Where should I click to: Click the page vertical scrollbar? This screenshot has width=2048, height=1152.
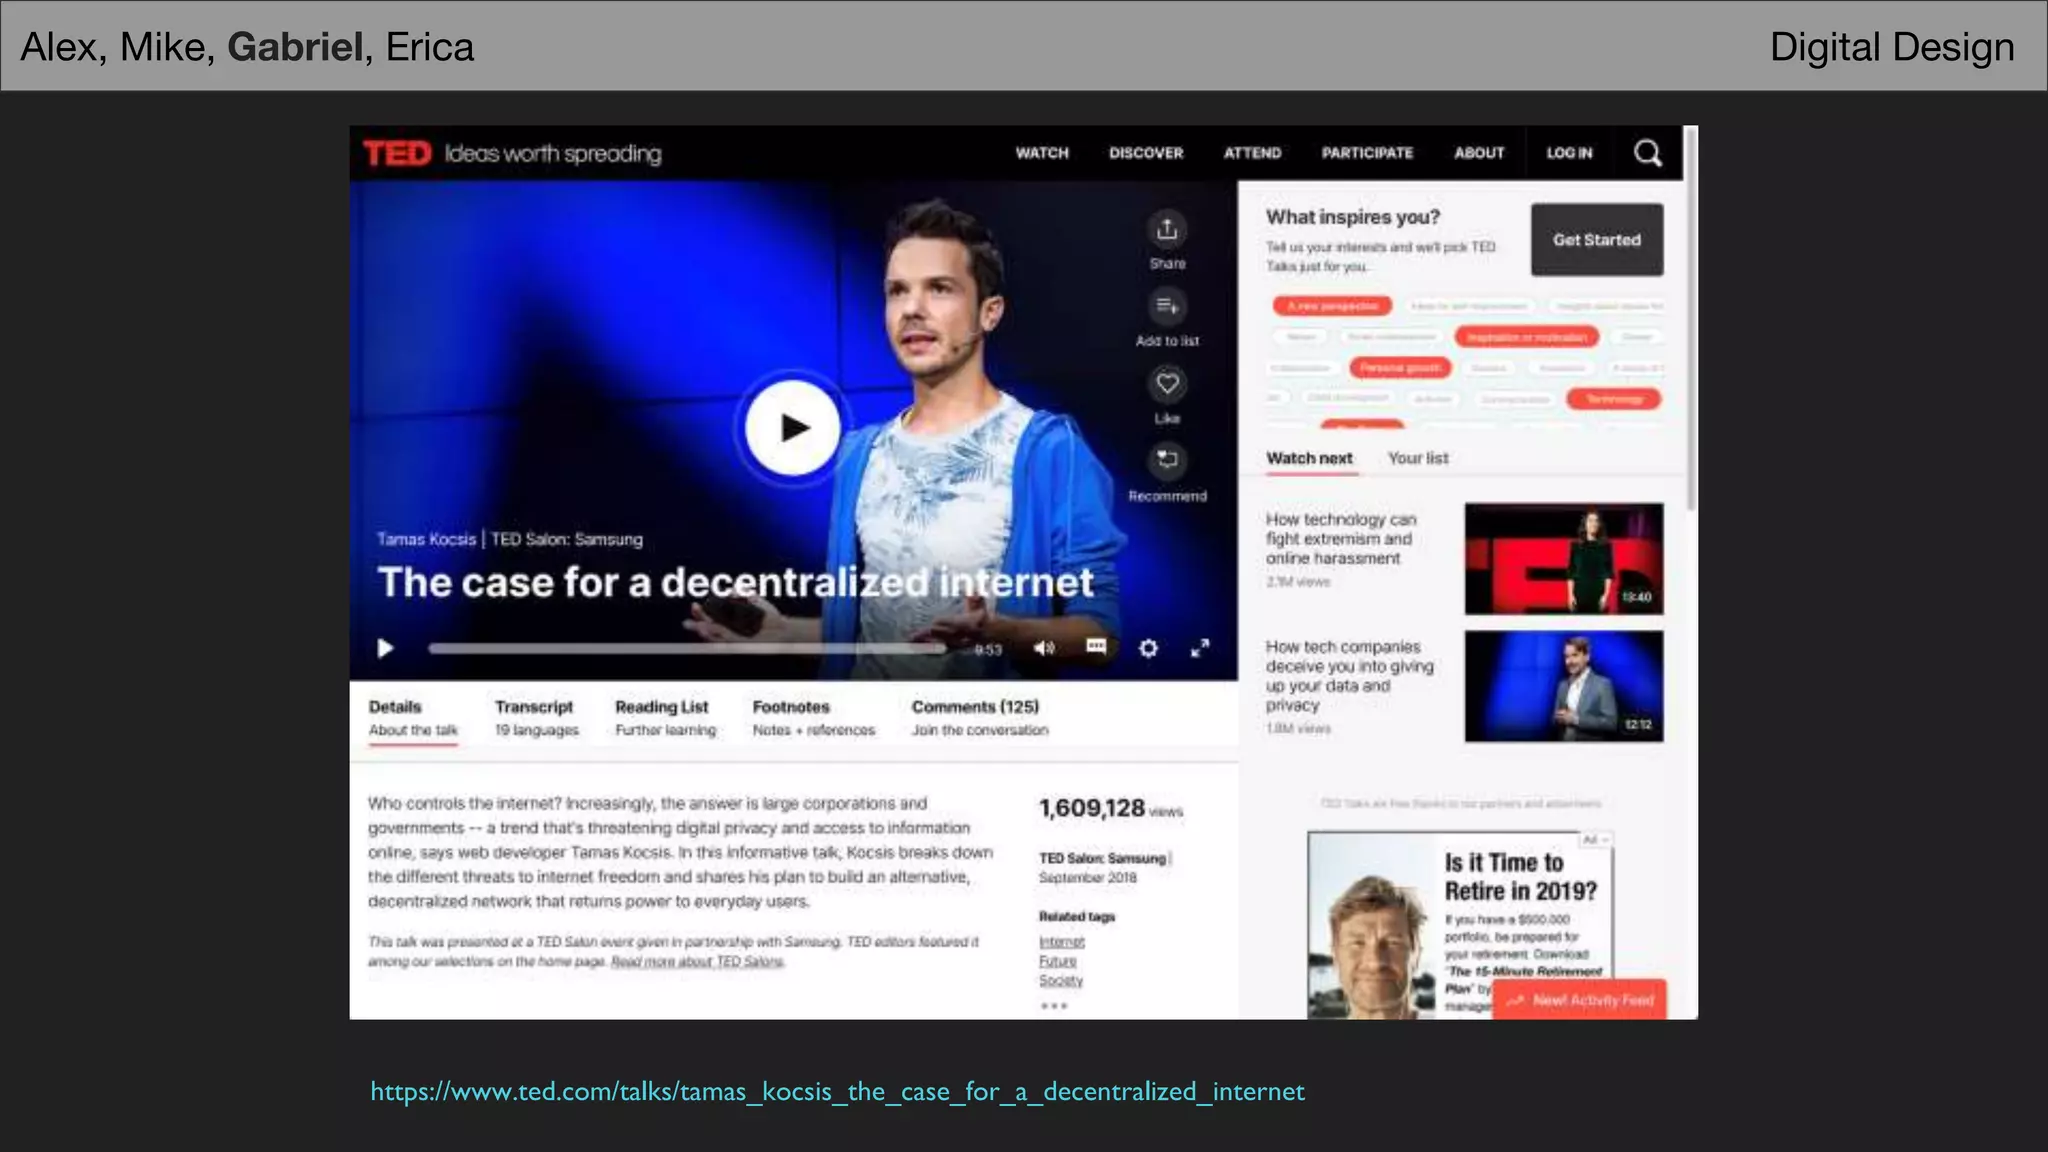[x=1691, y=320]
